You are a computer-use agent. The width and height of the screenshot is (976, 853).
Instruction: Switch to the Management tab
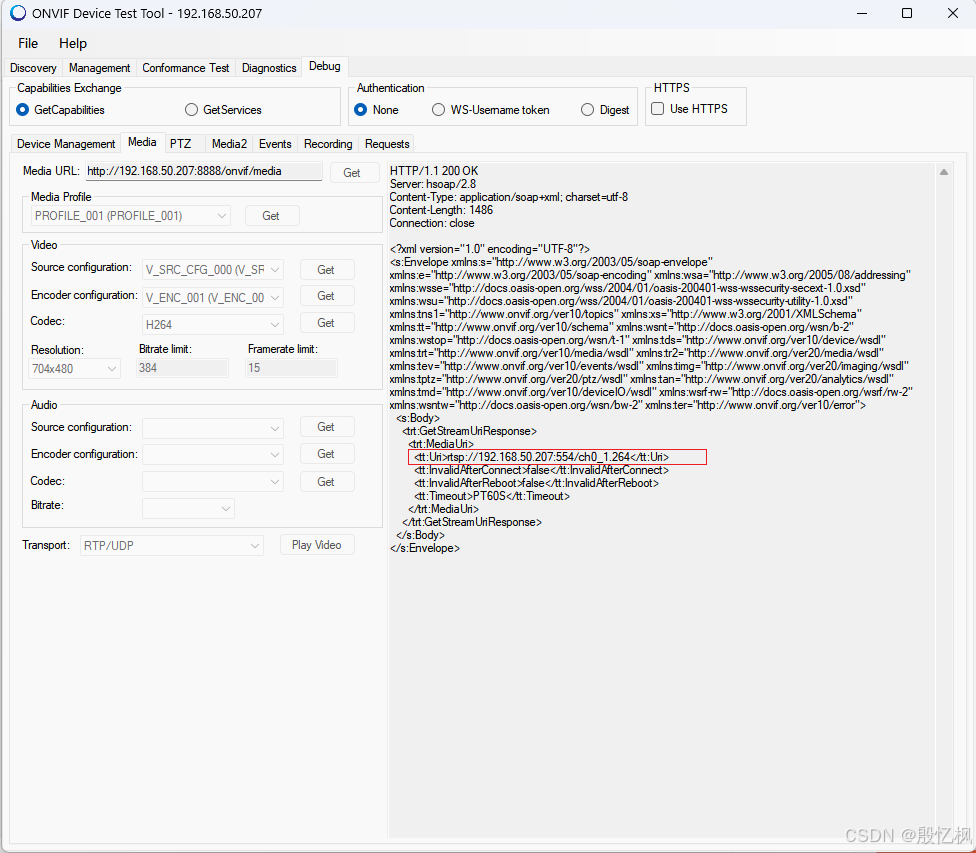tap(99, 67)
